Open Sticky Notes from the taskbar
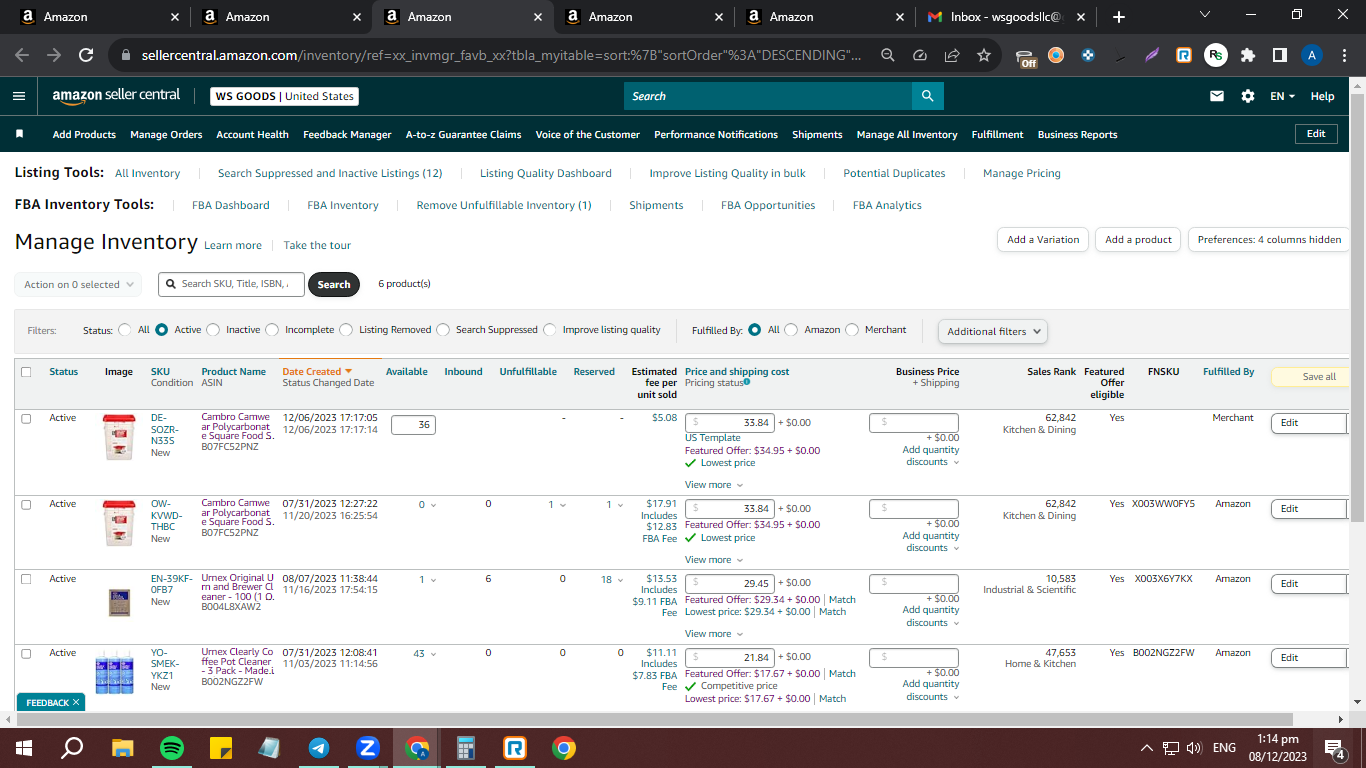 [x=221, y=748]
